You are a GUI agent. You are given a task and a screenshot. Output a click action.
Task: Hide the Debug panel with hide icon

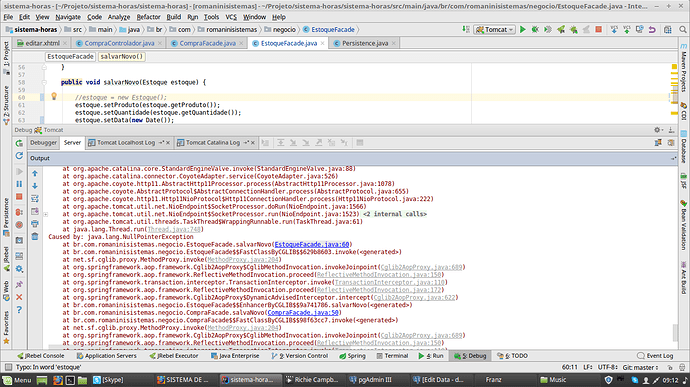point(671,130)
